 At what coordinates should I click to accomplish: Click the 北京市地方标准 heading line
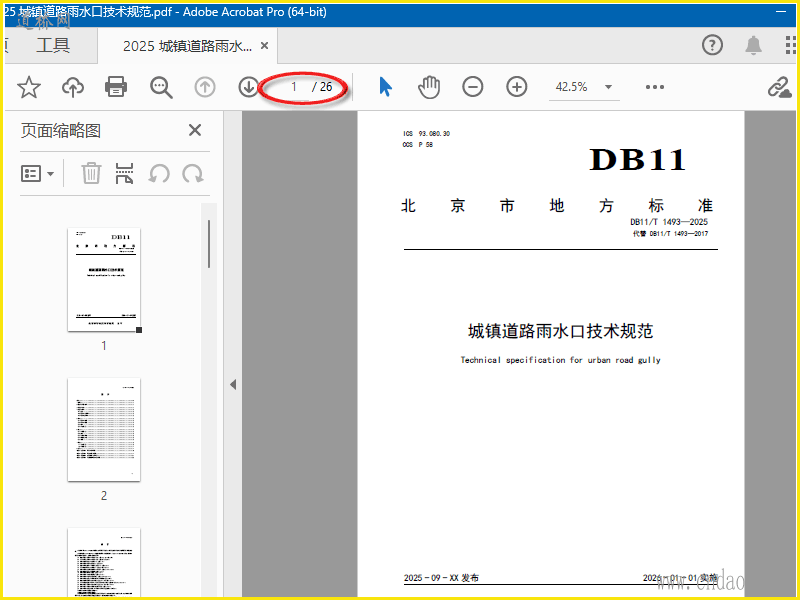click(x=557, y=206)
